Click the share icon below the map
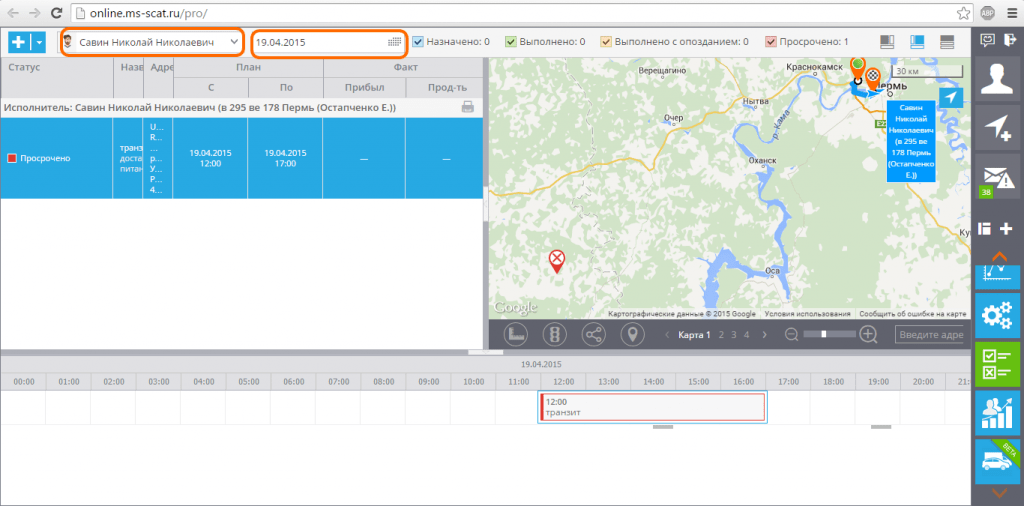The width and height of the screenshot is (1024, 506). (593, 335)
